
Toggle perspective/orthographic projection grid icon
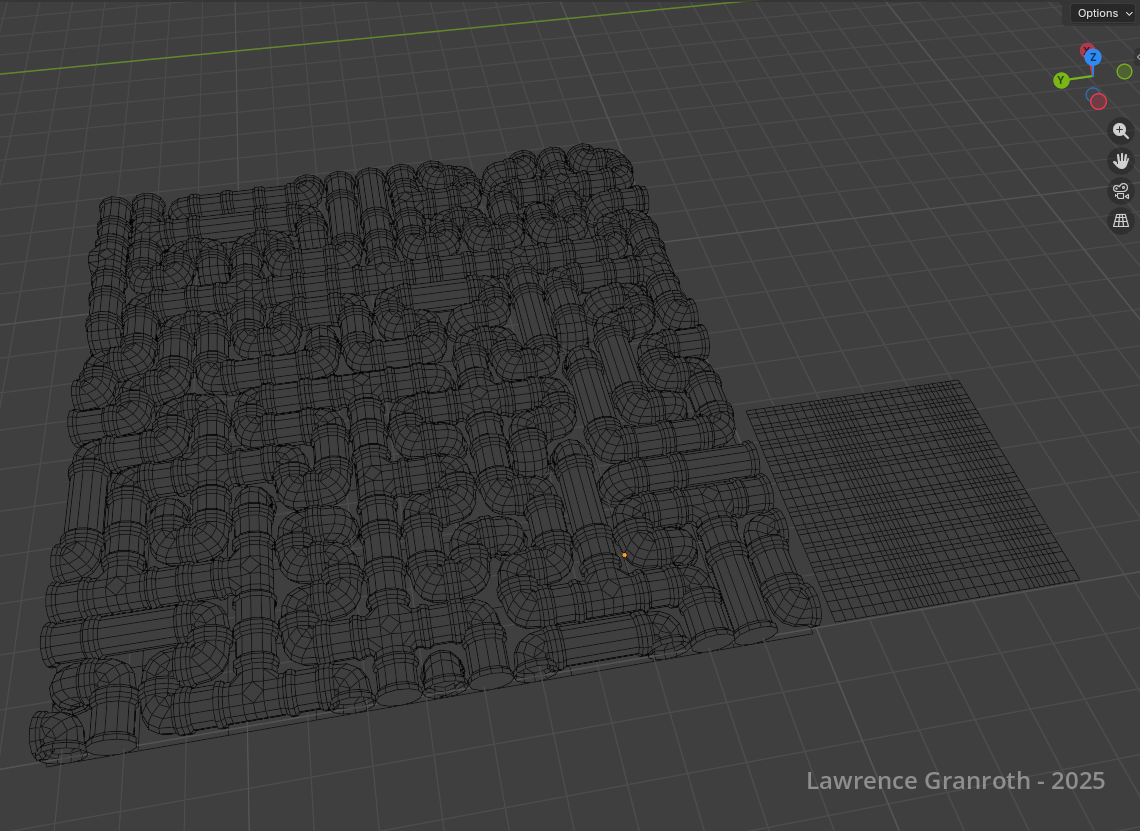pyautogui.click(x=1121, y=221)
